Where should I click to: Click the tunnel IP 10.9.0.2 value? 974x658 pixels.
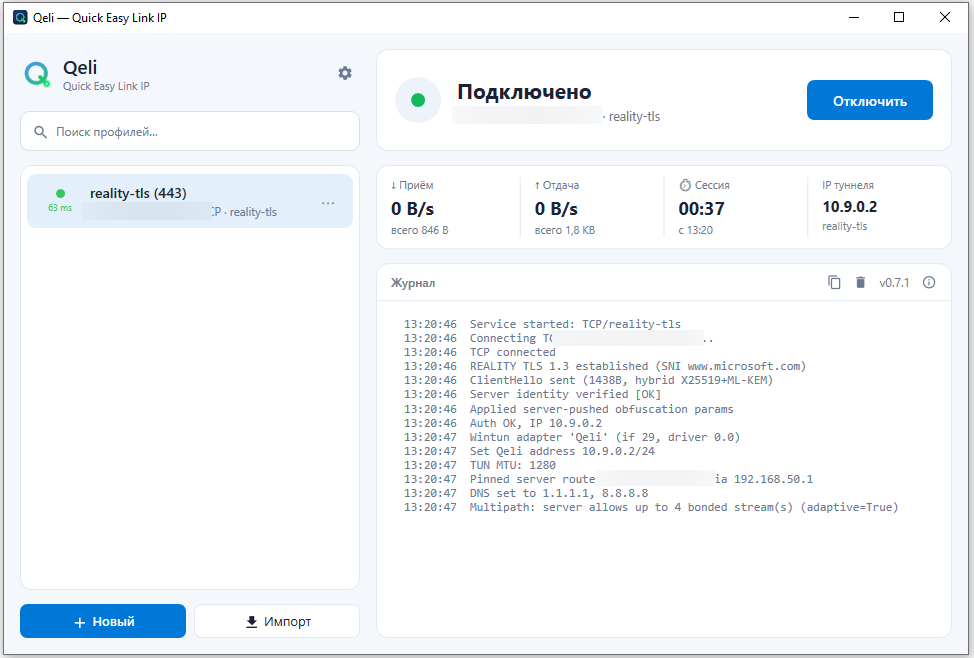(849, 207)
